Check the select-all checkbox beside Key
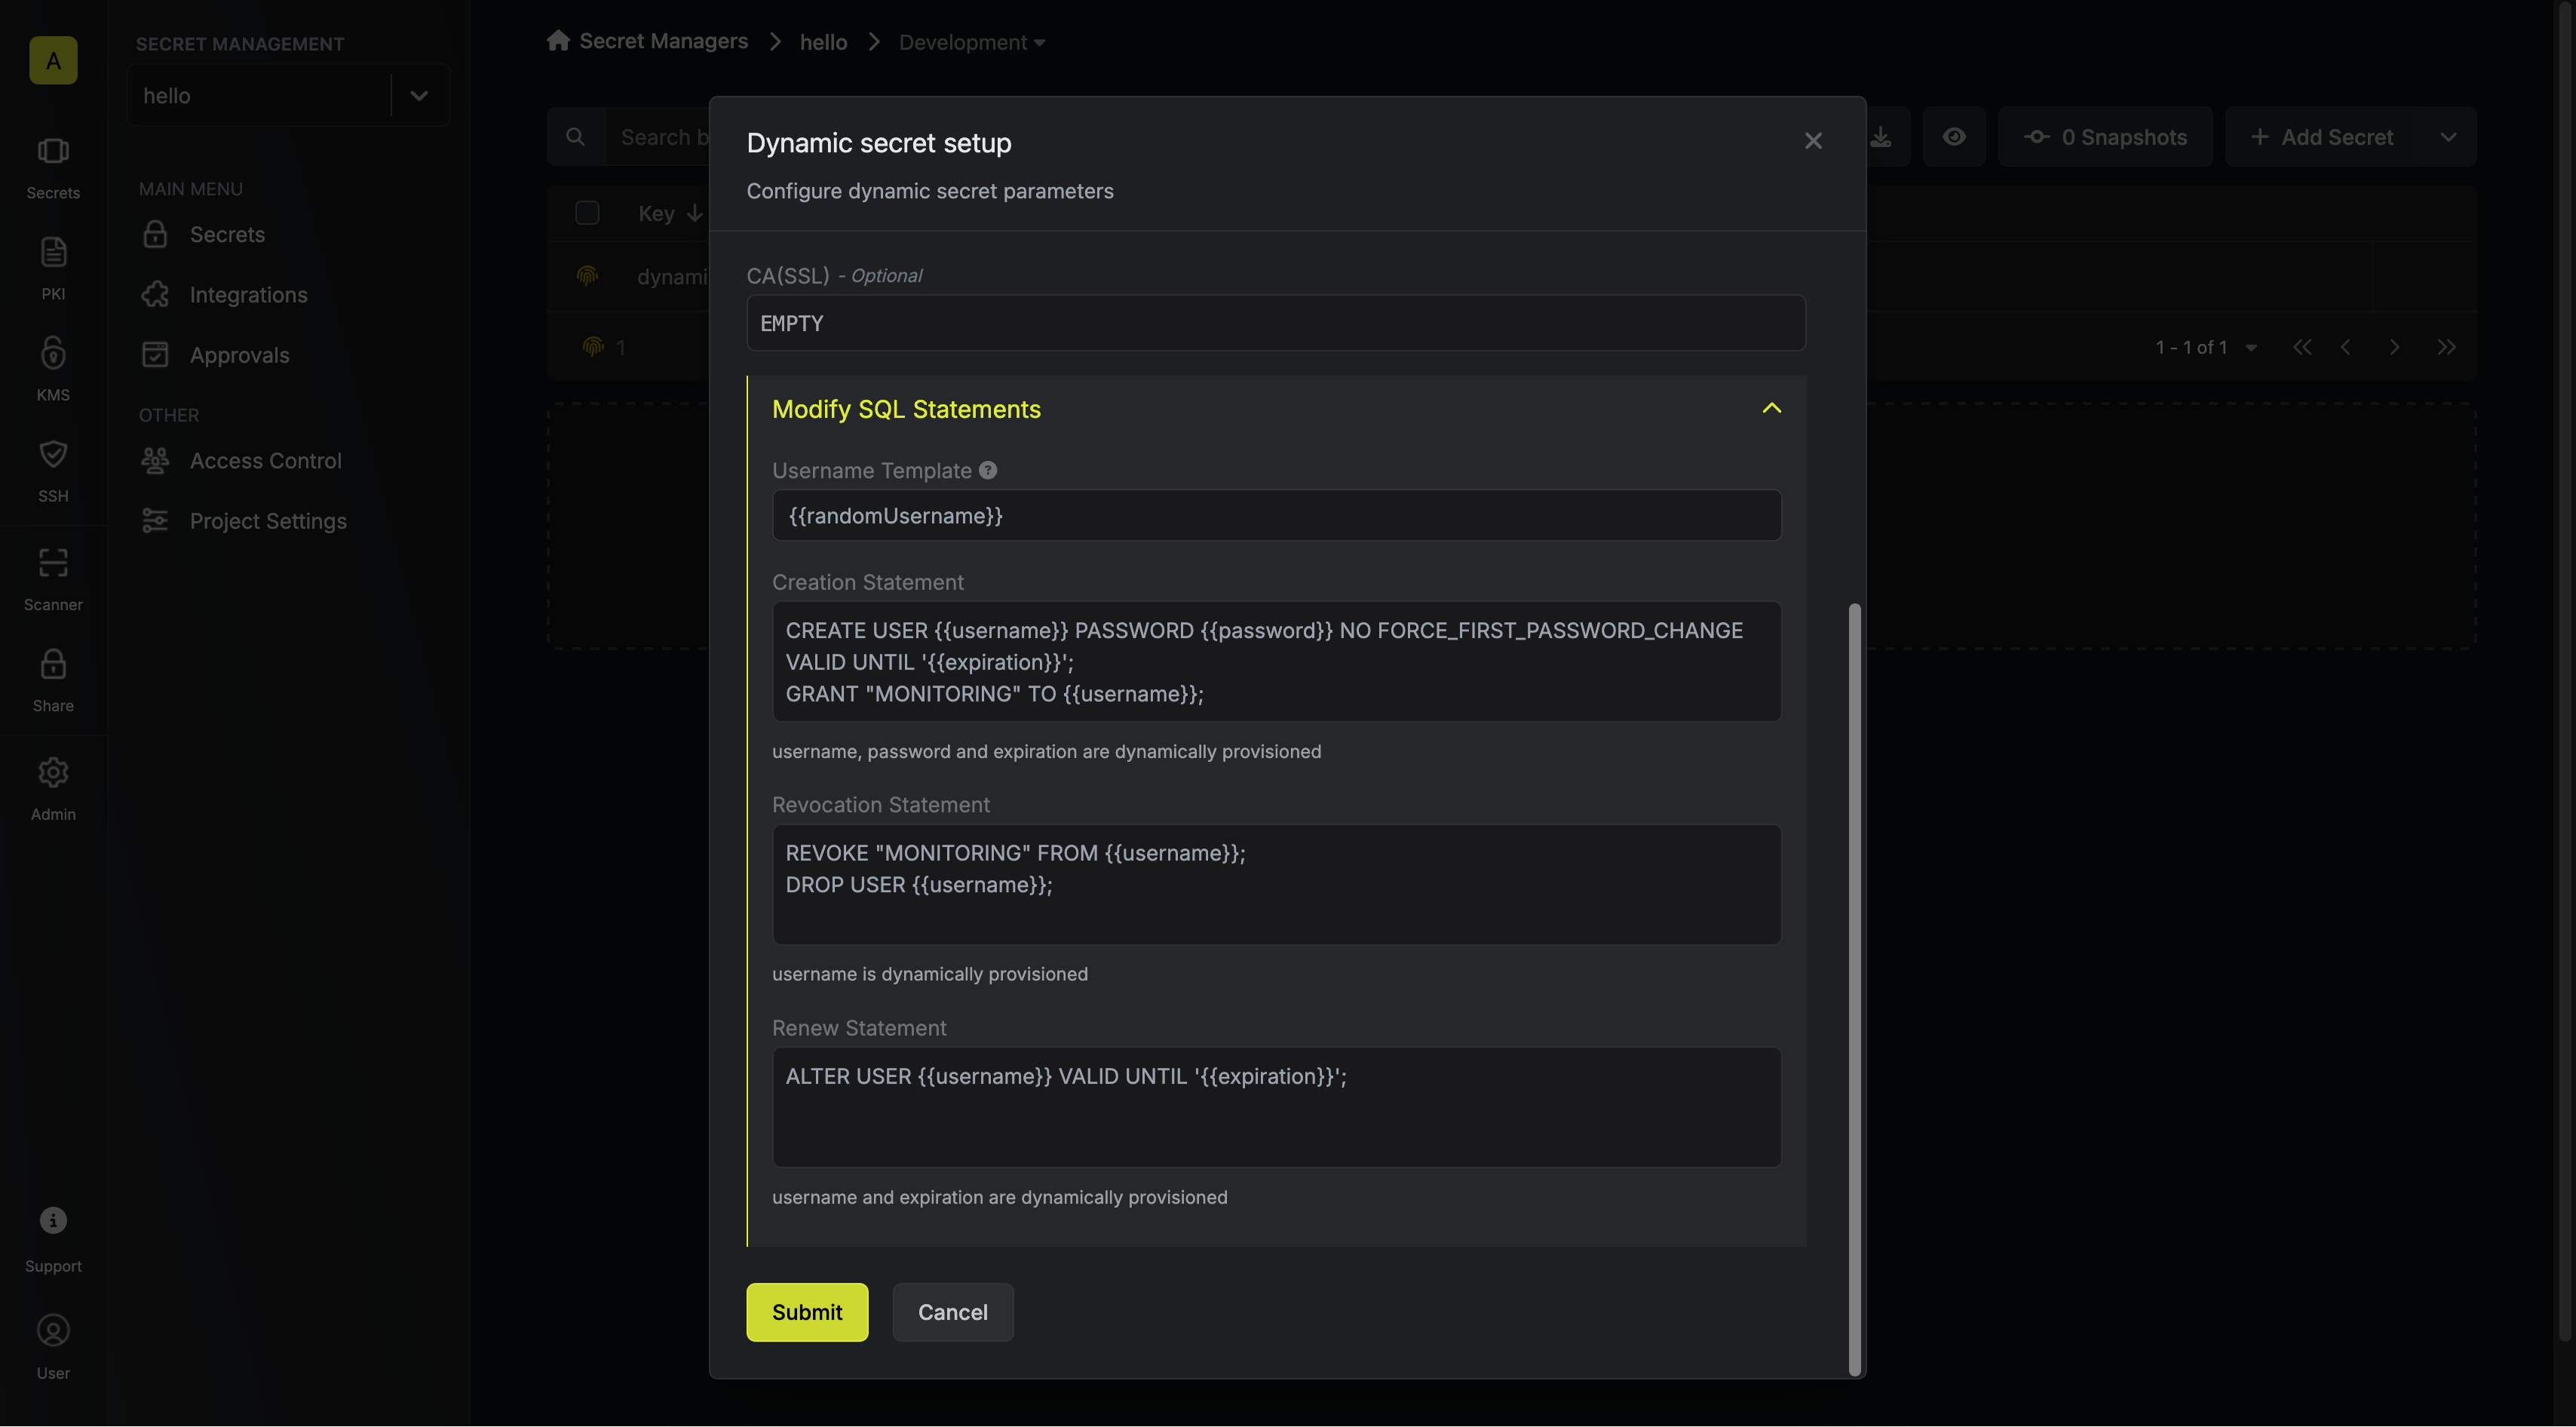Viewport: 2576px width, 1427px height. click(x=587, y=213)
